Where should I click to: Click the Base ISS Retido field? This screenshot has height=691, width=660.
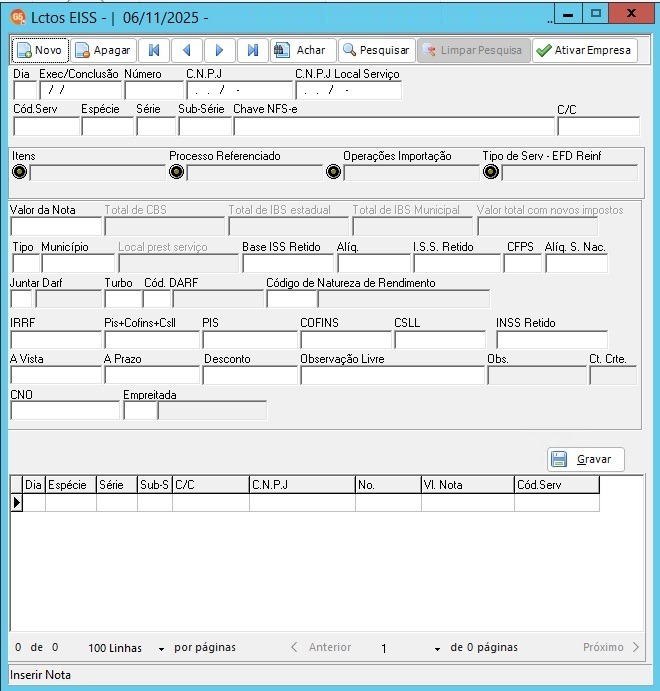point(288,264)
